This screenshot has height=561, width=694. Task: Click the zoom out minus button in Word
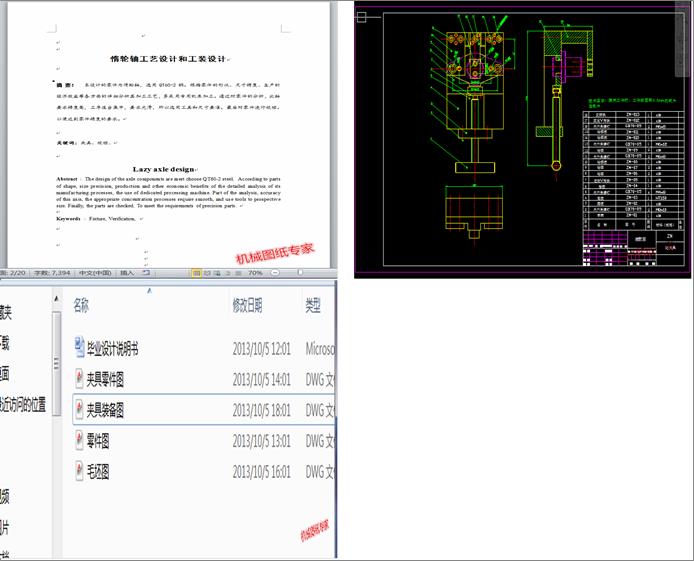tap(275, 273)
